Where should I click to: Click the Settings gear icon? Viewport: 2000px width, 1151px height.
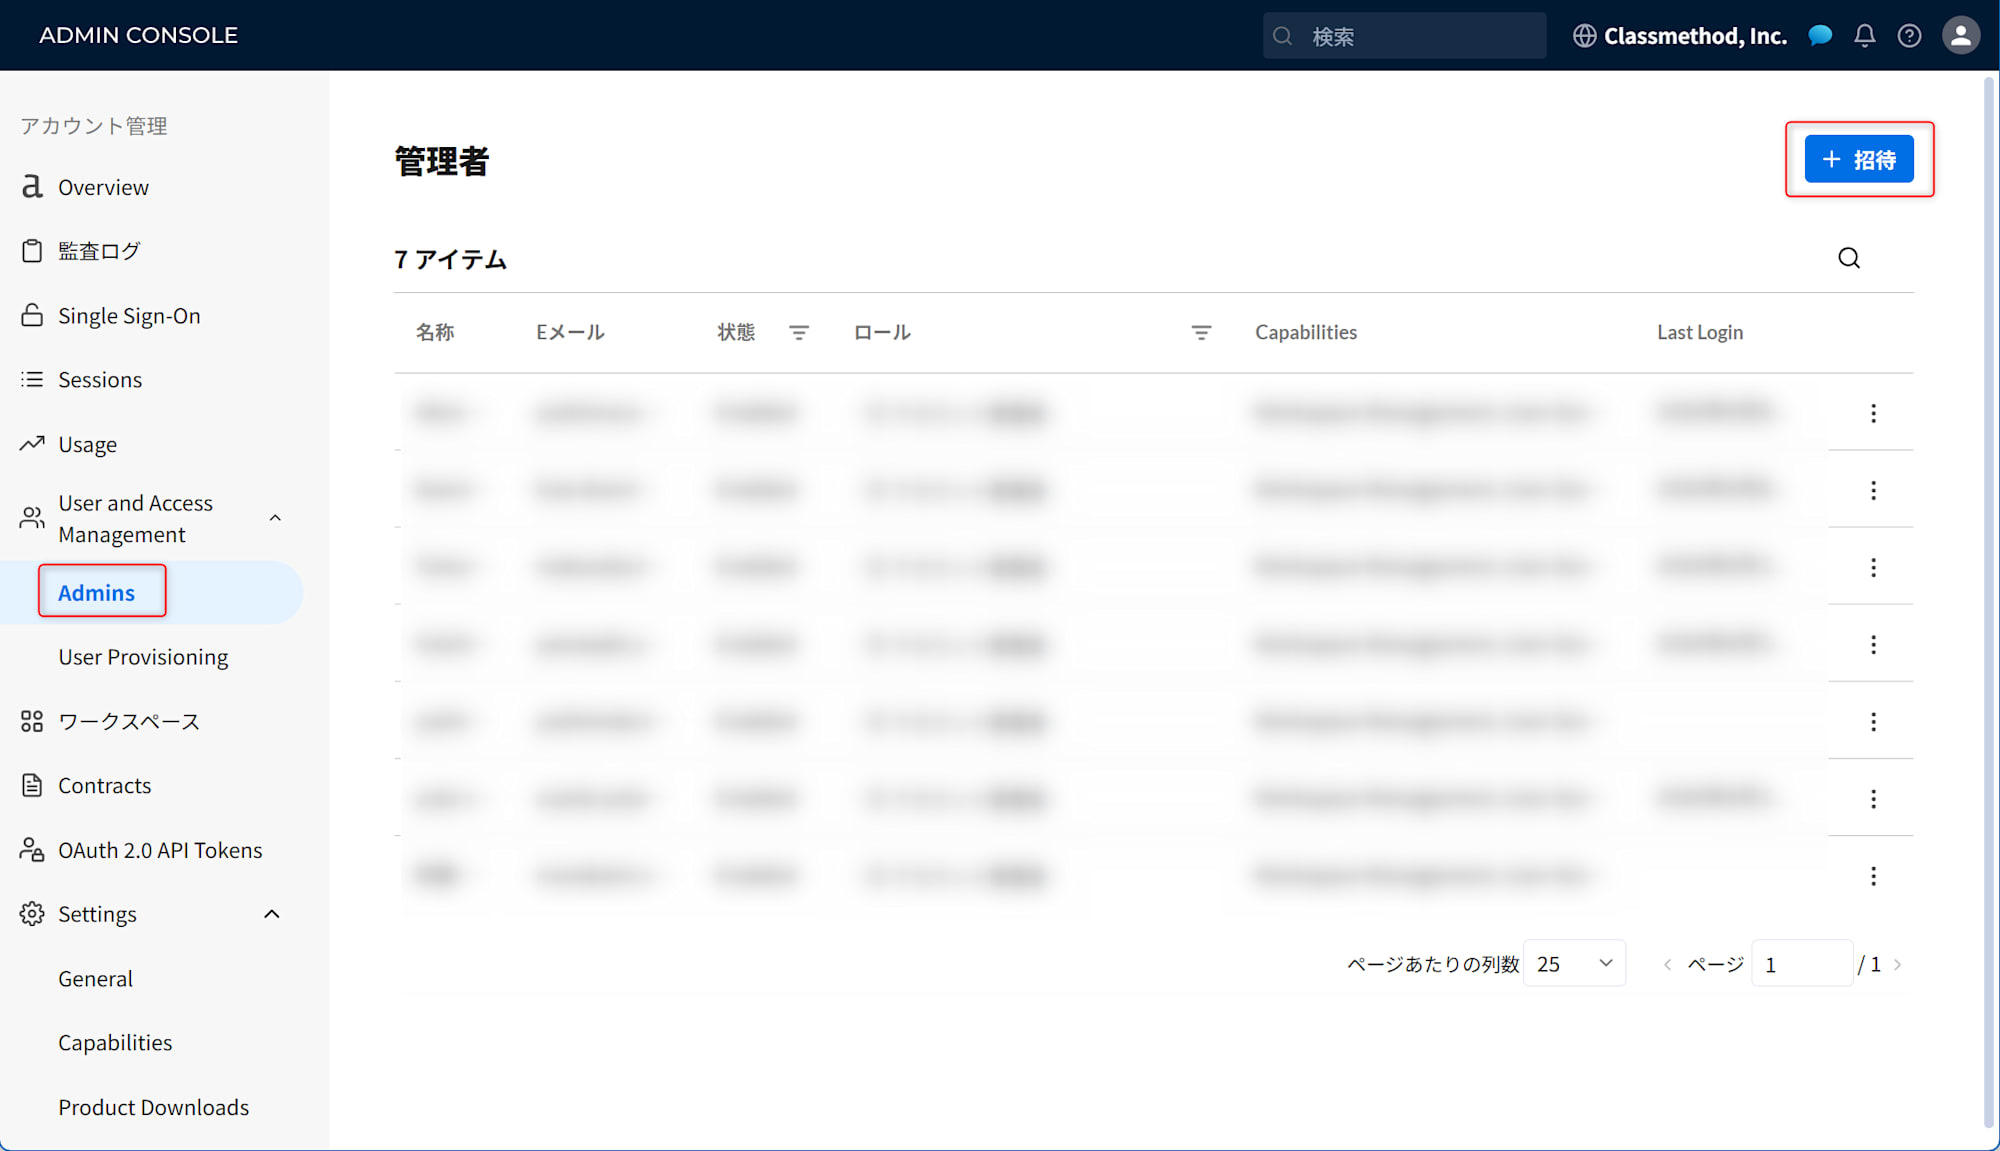tap(32, 913)
